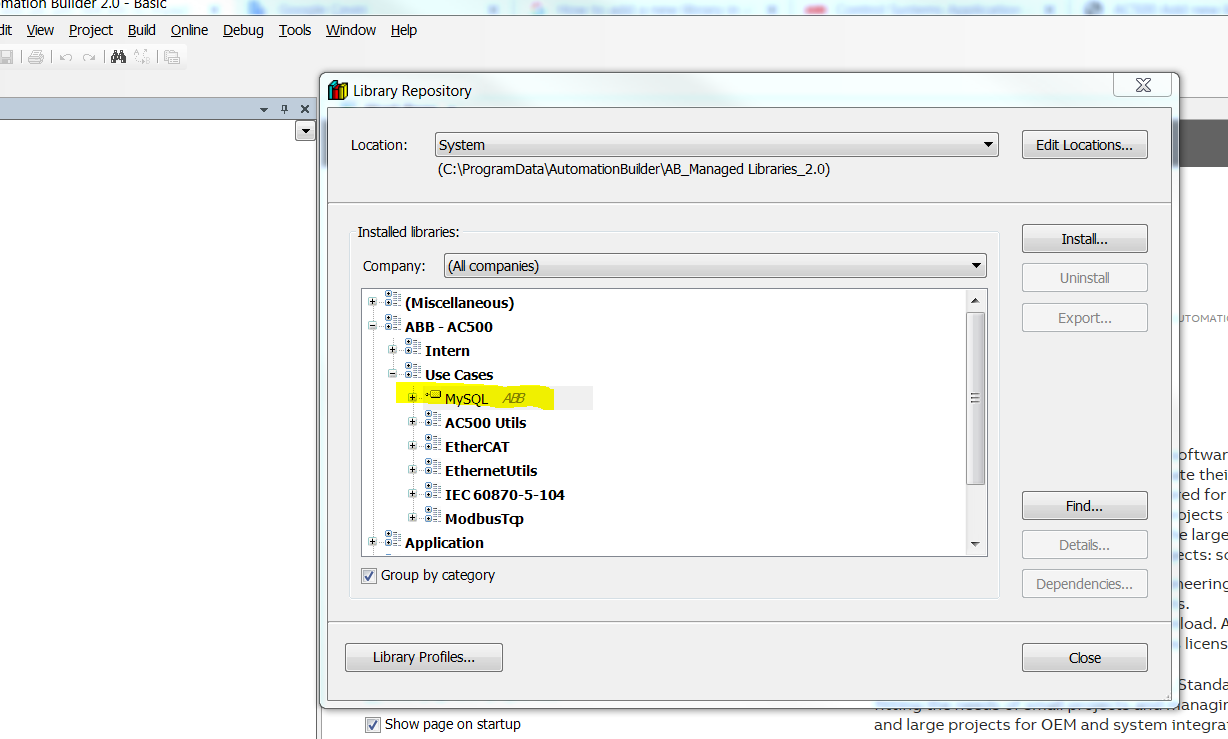Open the View menu

pyautogui.click(x=40, y=30)
